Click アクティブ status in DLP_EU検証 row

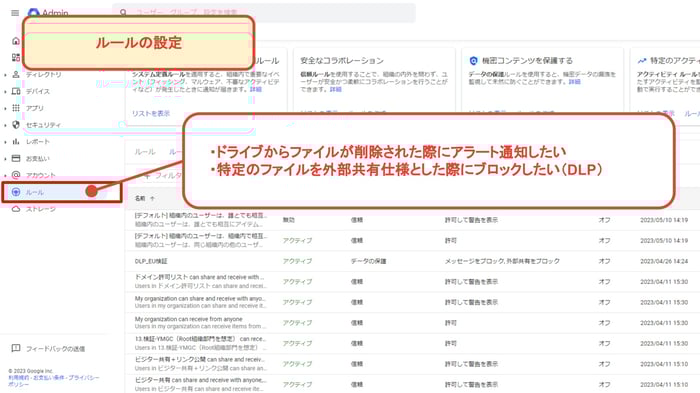coord(297,261)
